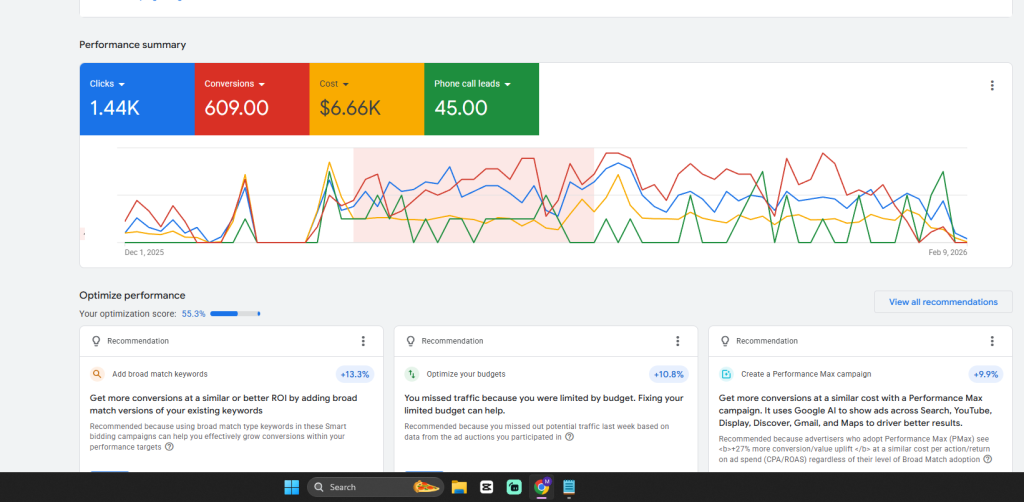Click the +13.3% score uplift badge
This screenshot has height=502, width=1024.
(x=354, y=374)
